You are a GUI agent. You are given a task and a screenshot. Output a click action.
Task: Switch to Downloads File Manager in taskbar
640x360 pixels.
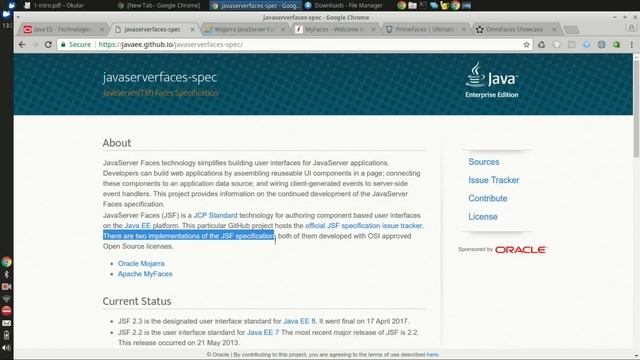(x=344, y=5)
